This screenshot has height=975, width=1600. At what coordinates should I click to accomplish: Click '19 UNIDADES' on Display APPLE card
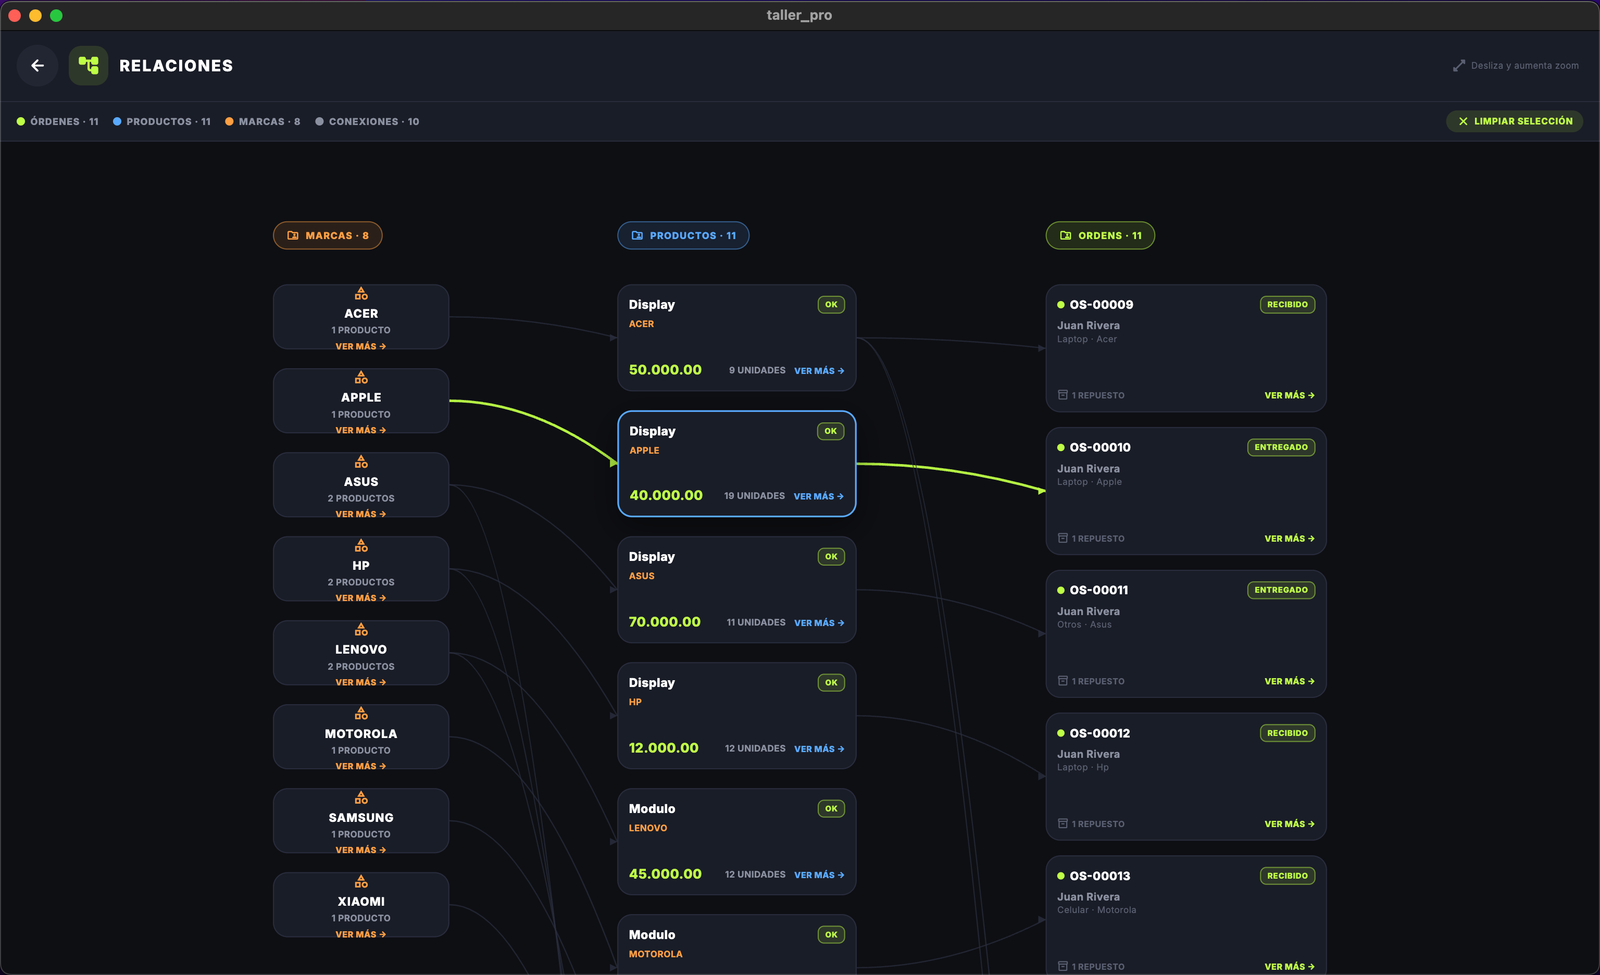755,496
